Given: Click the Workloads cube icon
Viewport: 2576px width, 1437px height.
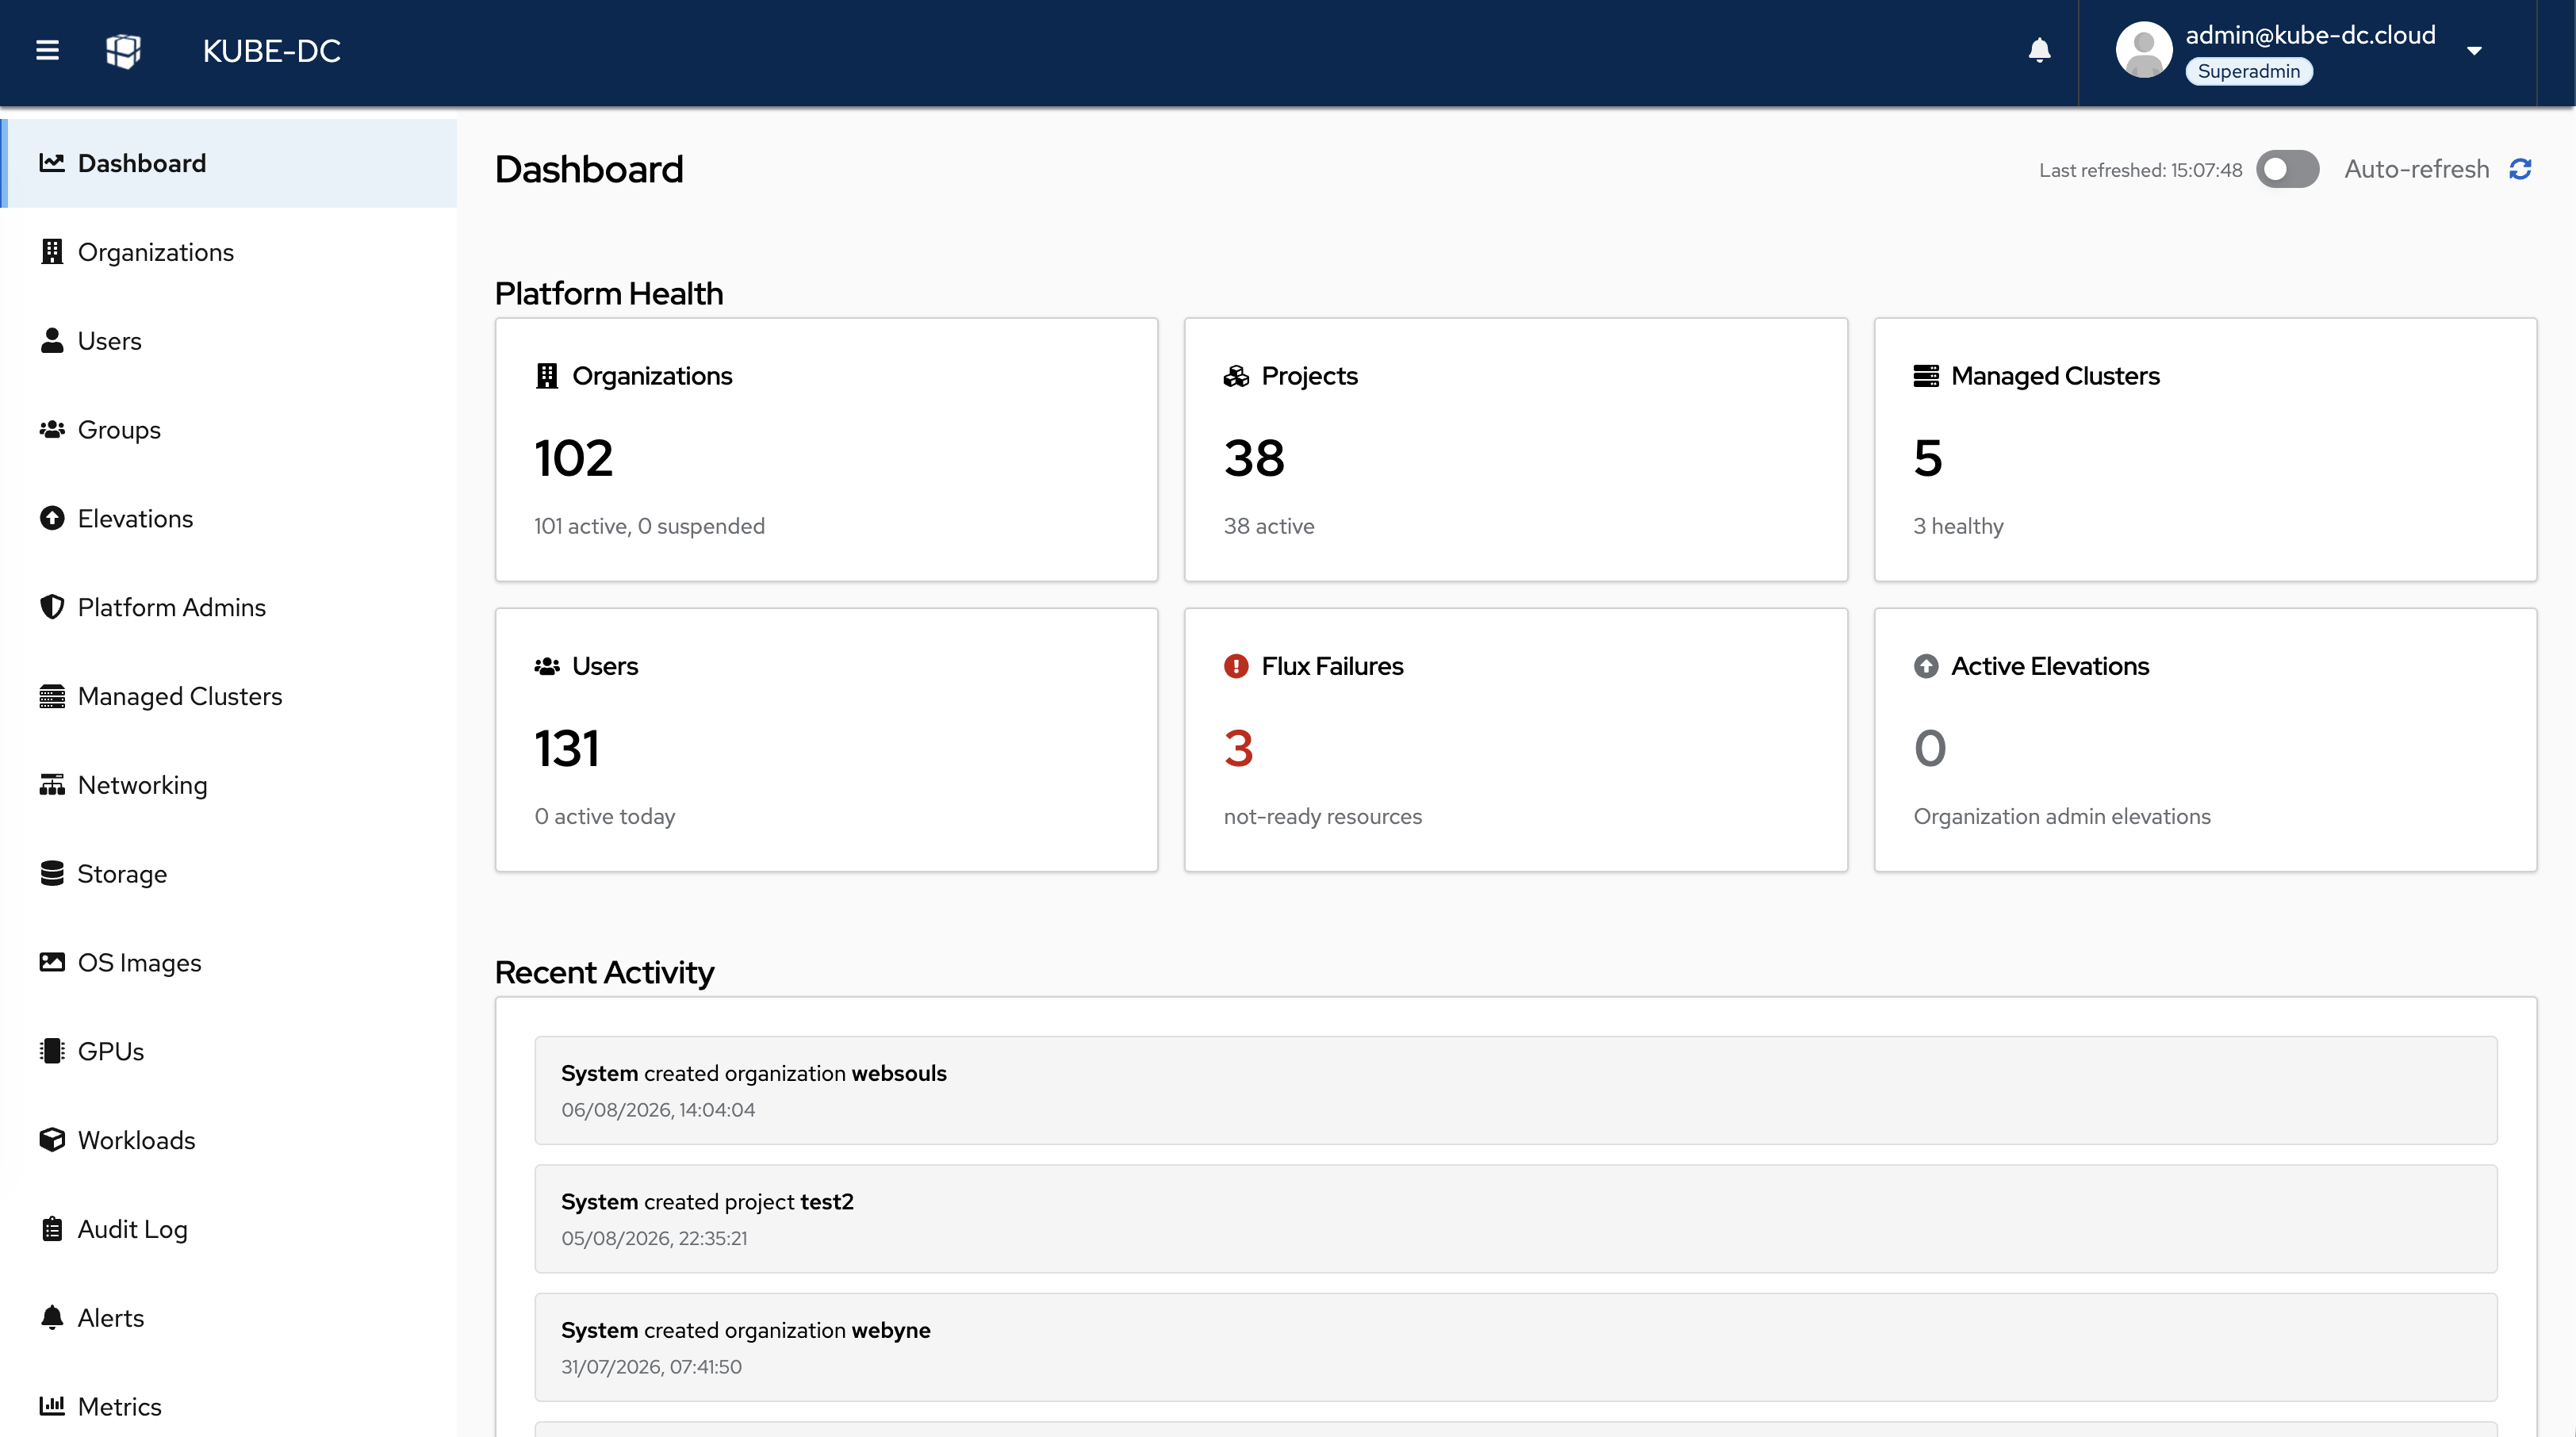Looking at the screenshot, I should [52, 1140].
